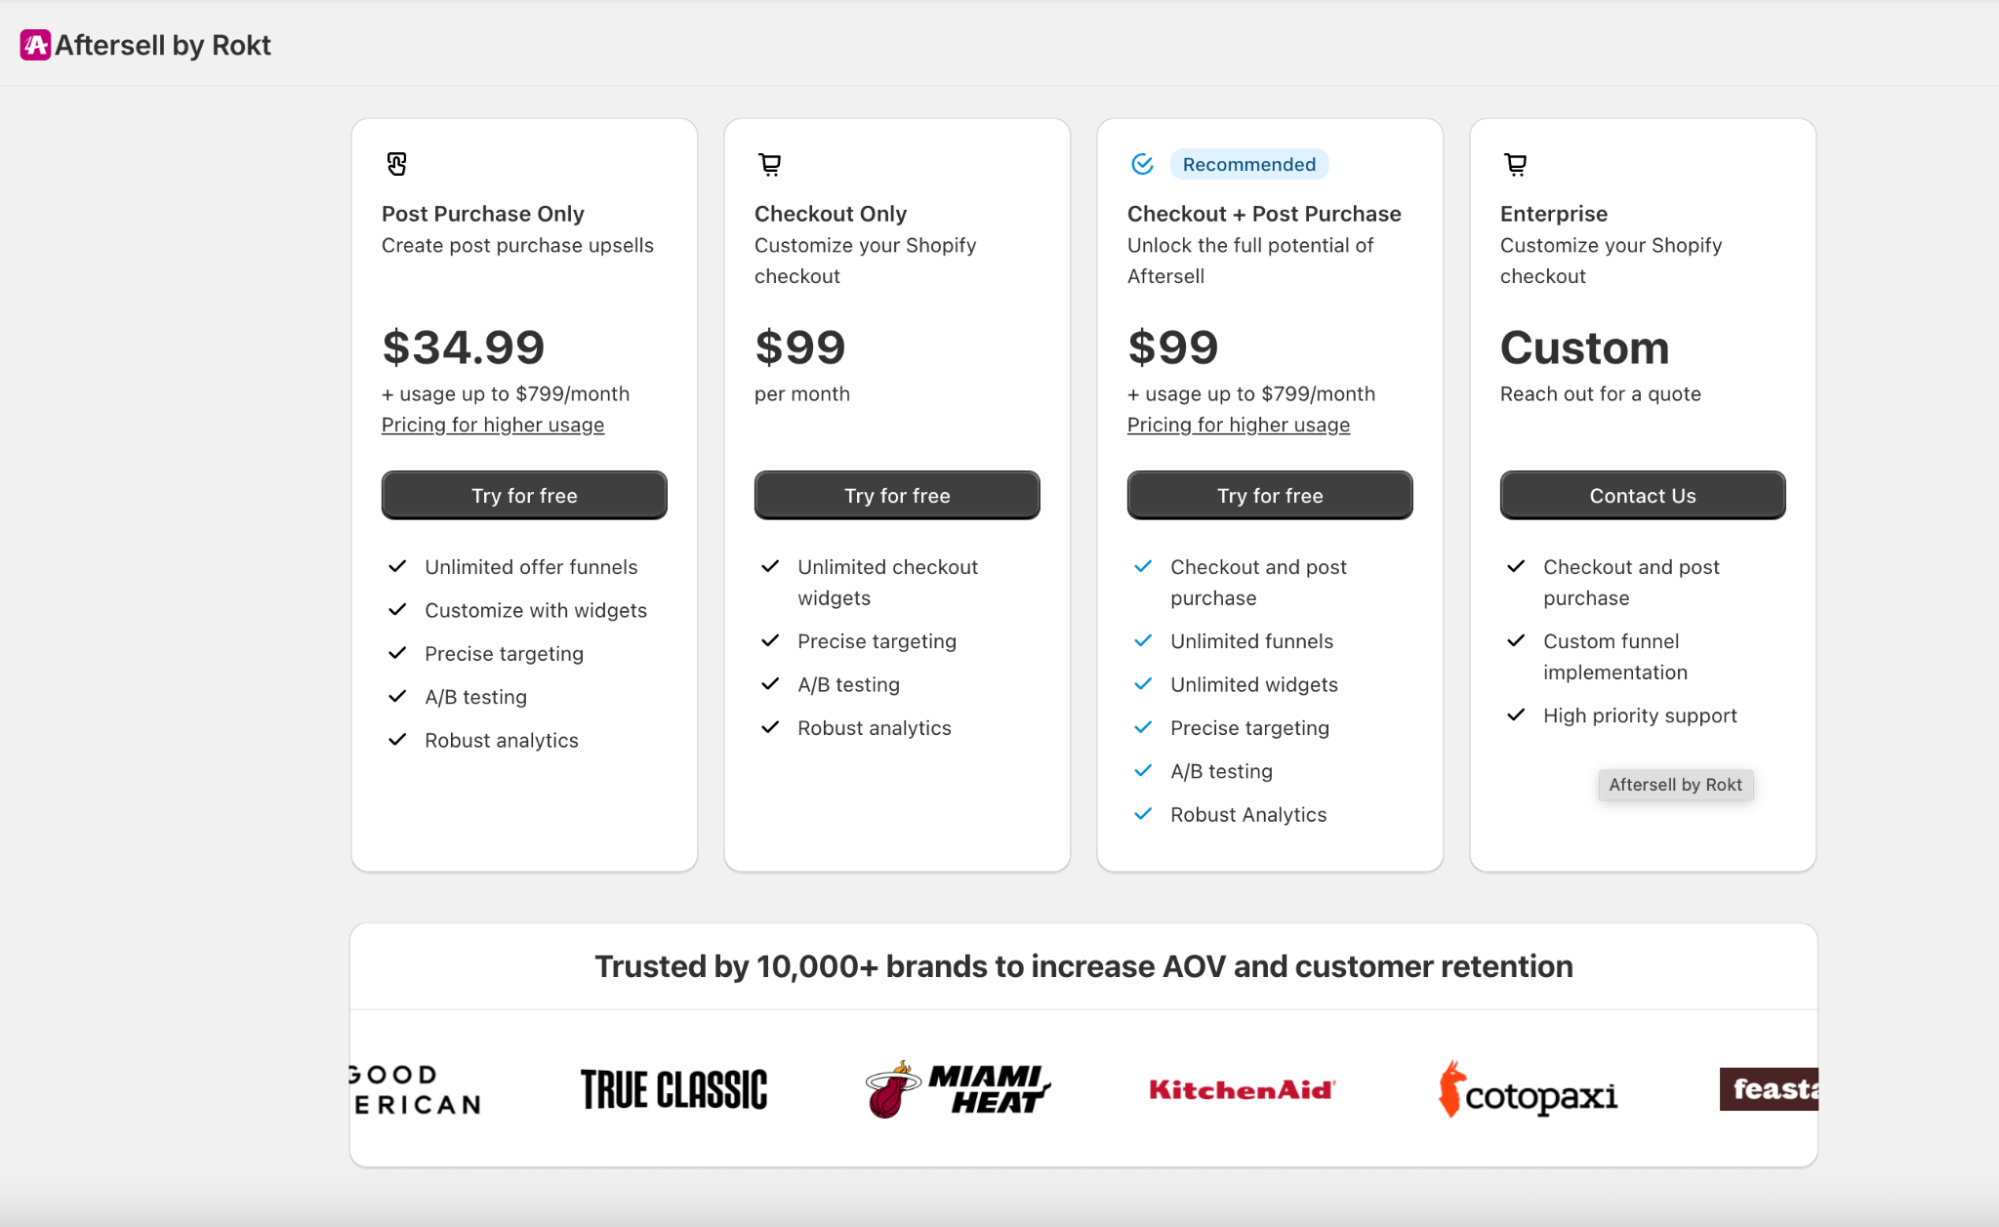Click the Aftersell by Rokt logo icon

(33, 44)
